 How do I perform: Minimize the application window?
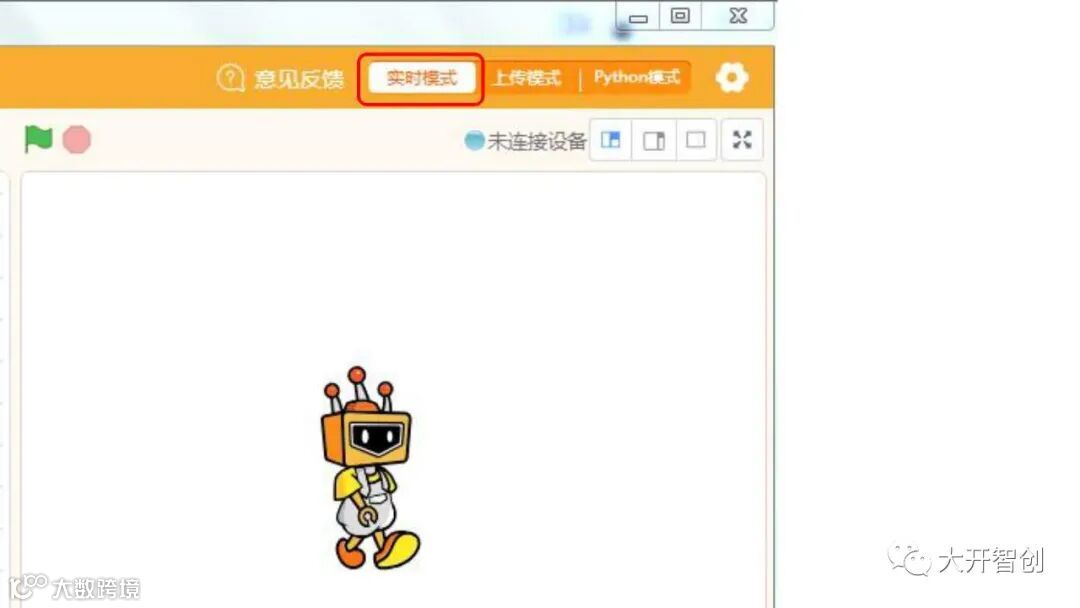638,16
